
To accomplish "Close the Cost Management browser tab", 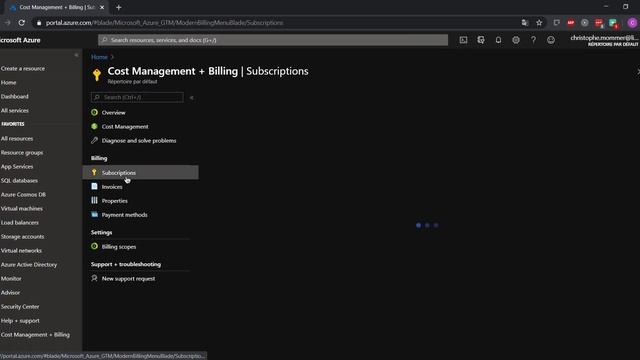I will click(102, 7).
